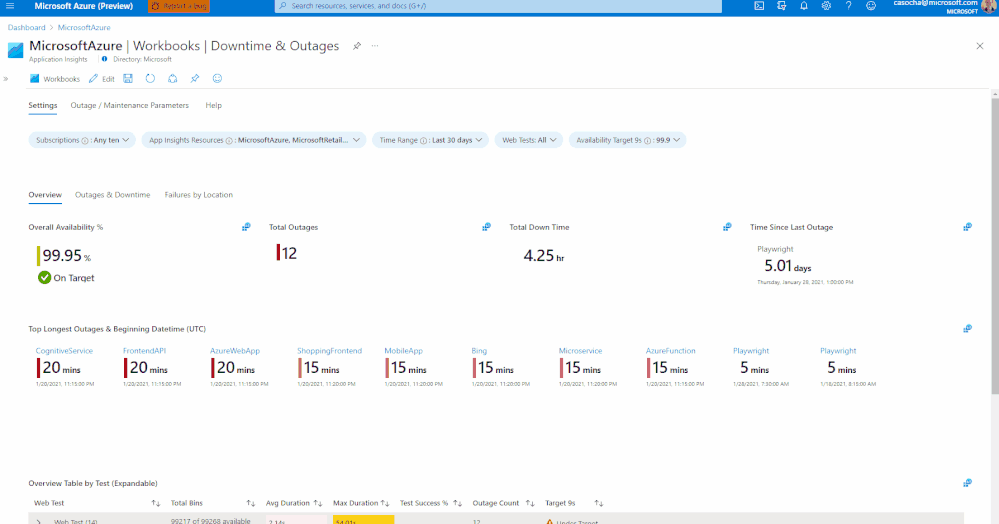Click the AzureWebApp outage tile
The width and height of the screenshot is (999, 524).
click(x=239, y=368)
